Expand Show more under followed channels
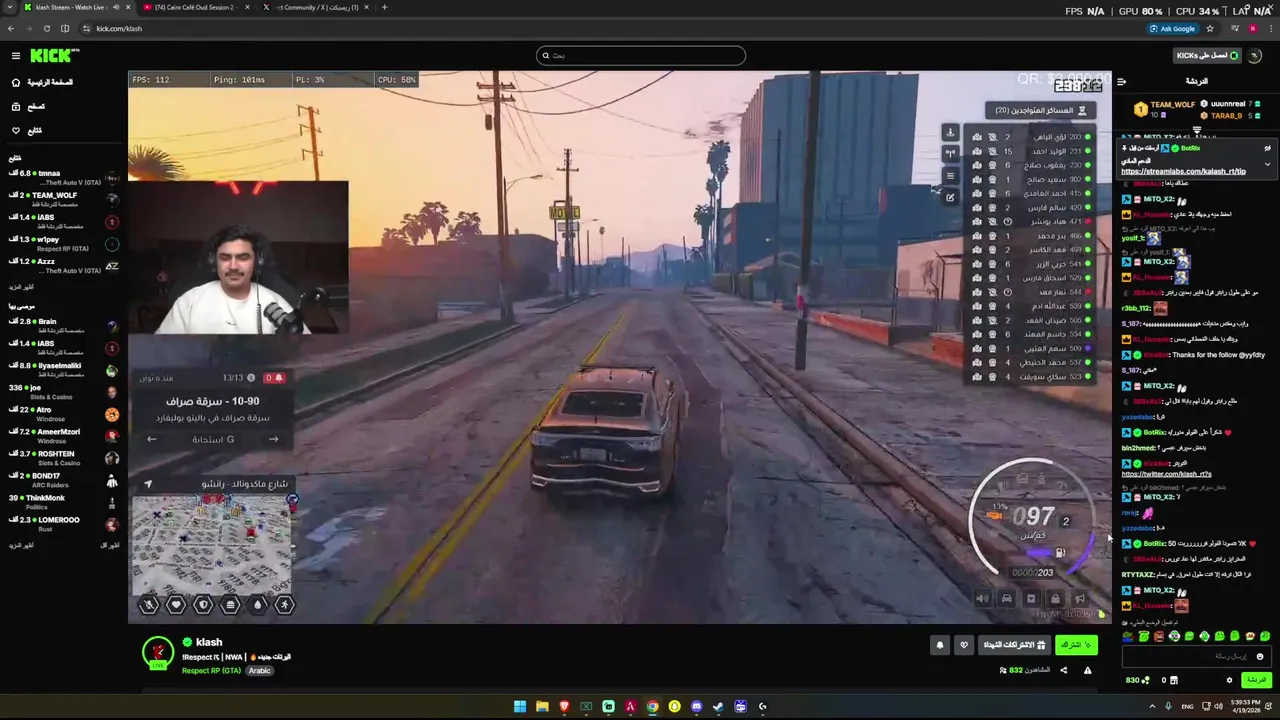This screenshot has height=720, width=1280. tap(20, 287)
